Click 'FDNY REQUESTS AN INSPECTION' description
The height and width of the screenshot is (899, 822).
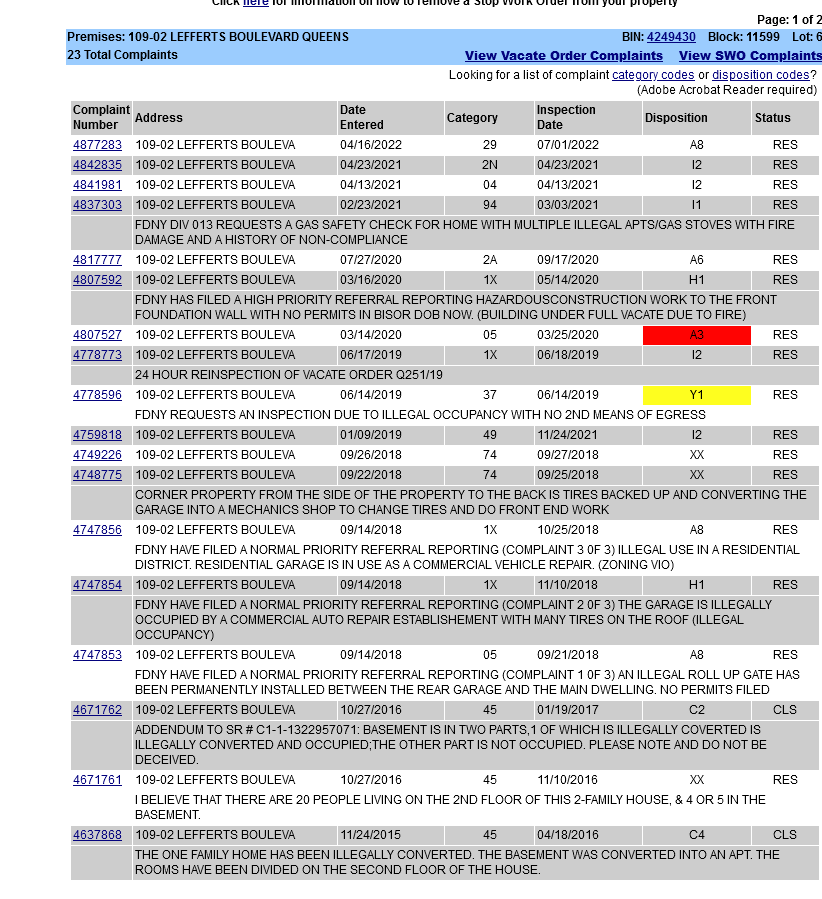click(x=420, y=416)
